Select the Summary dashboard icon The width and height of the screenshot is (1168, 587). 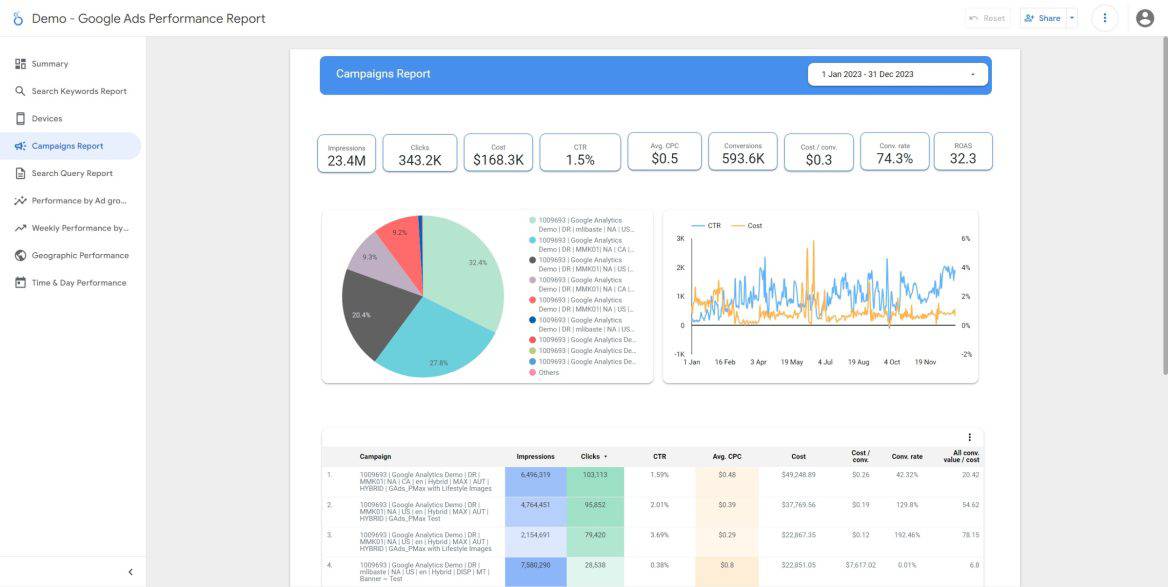(22, 63)
